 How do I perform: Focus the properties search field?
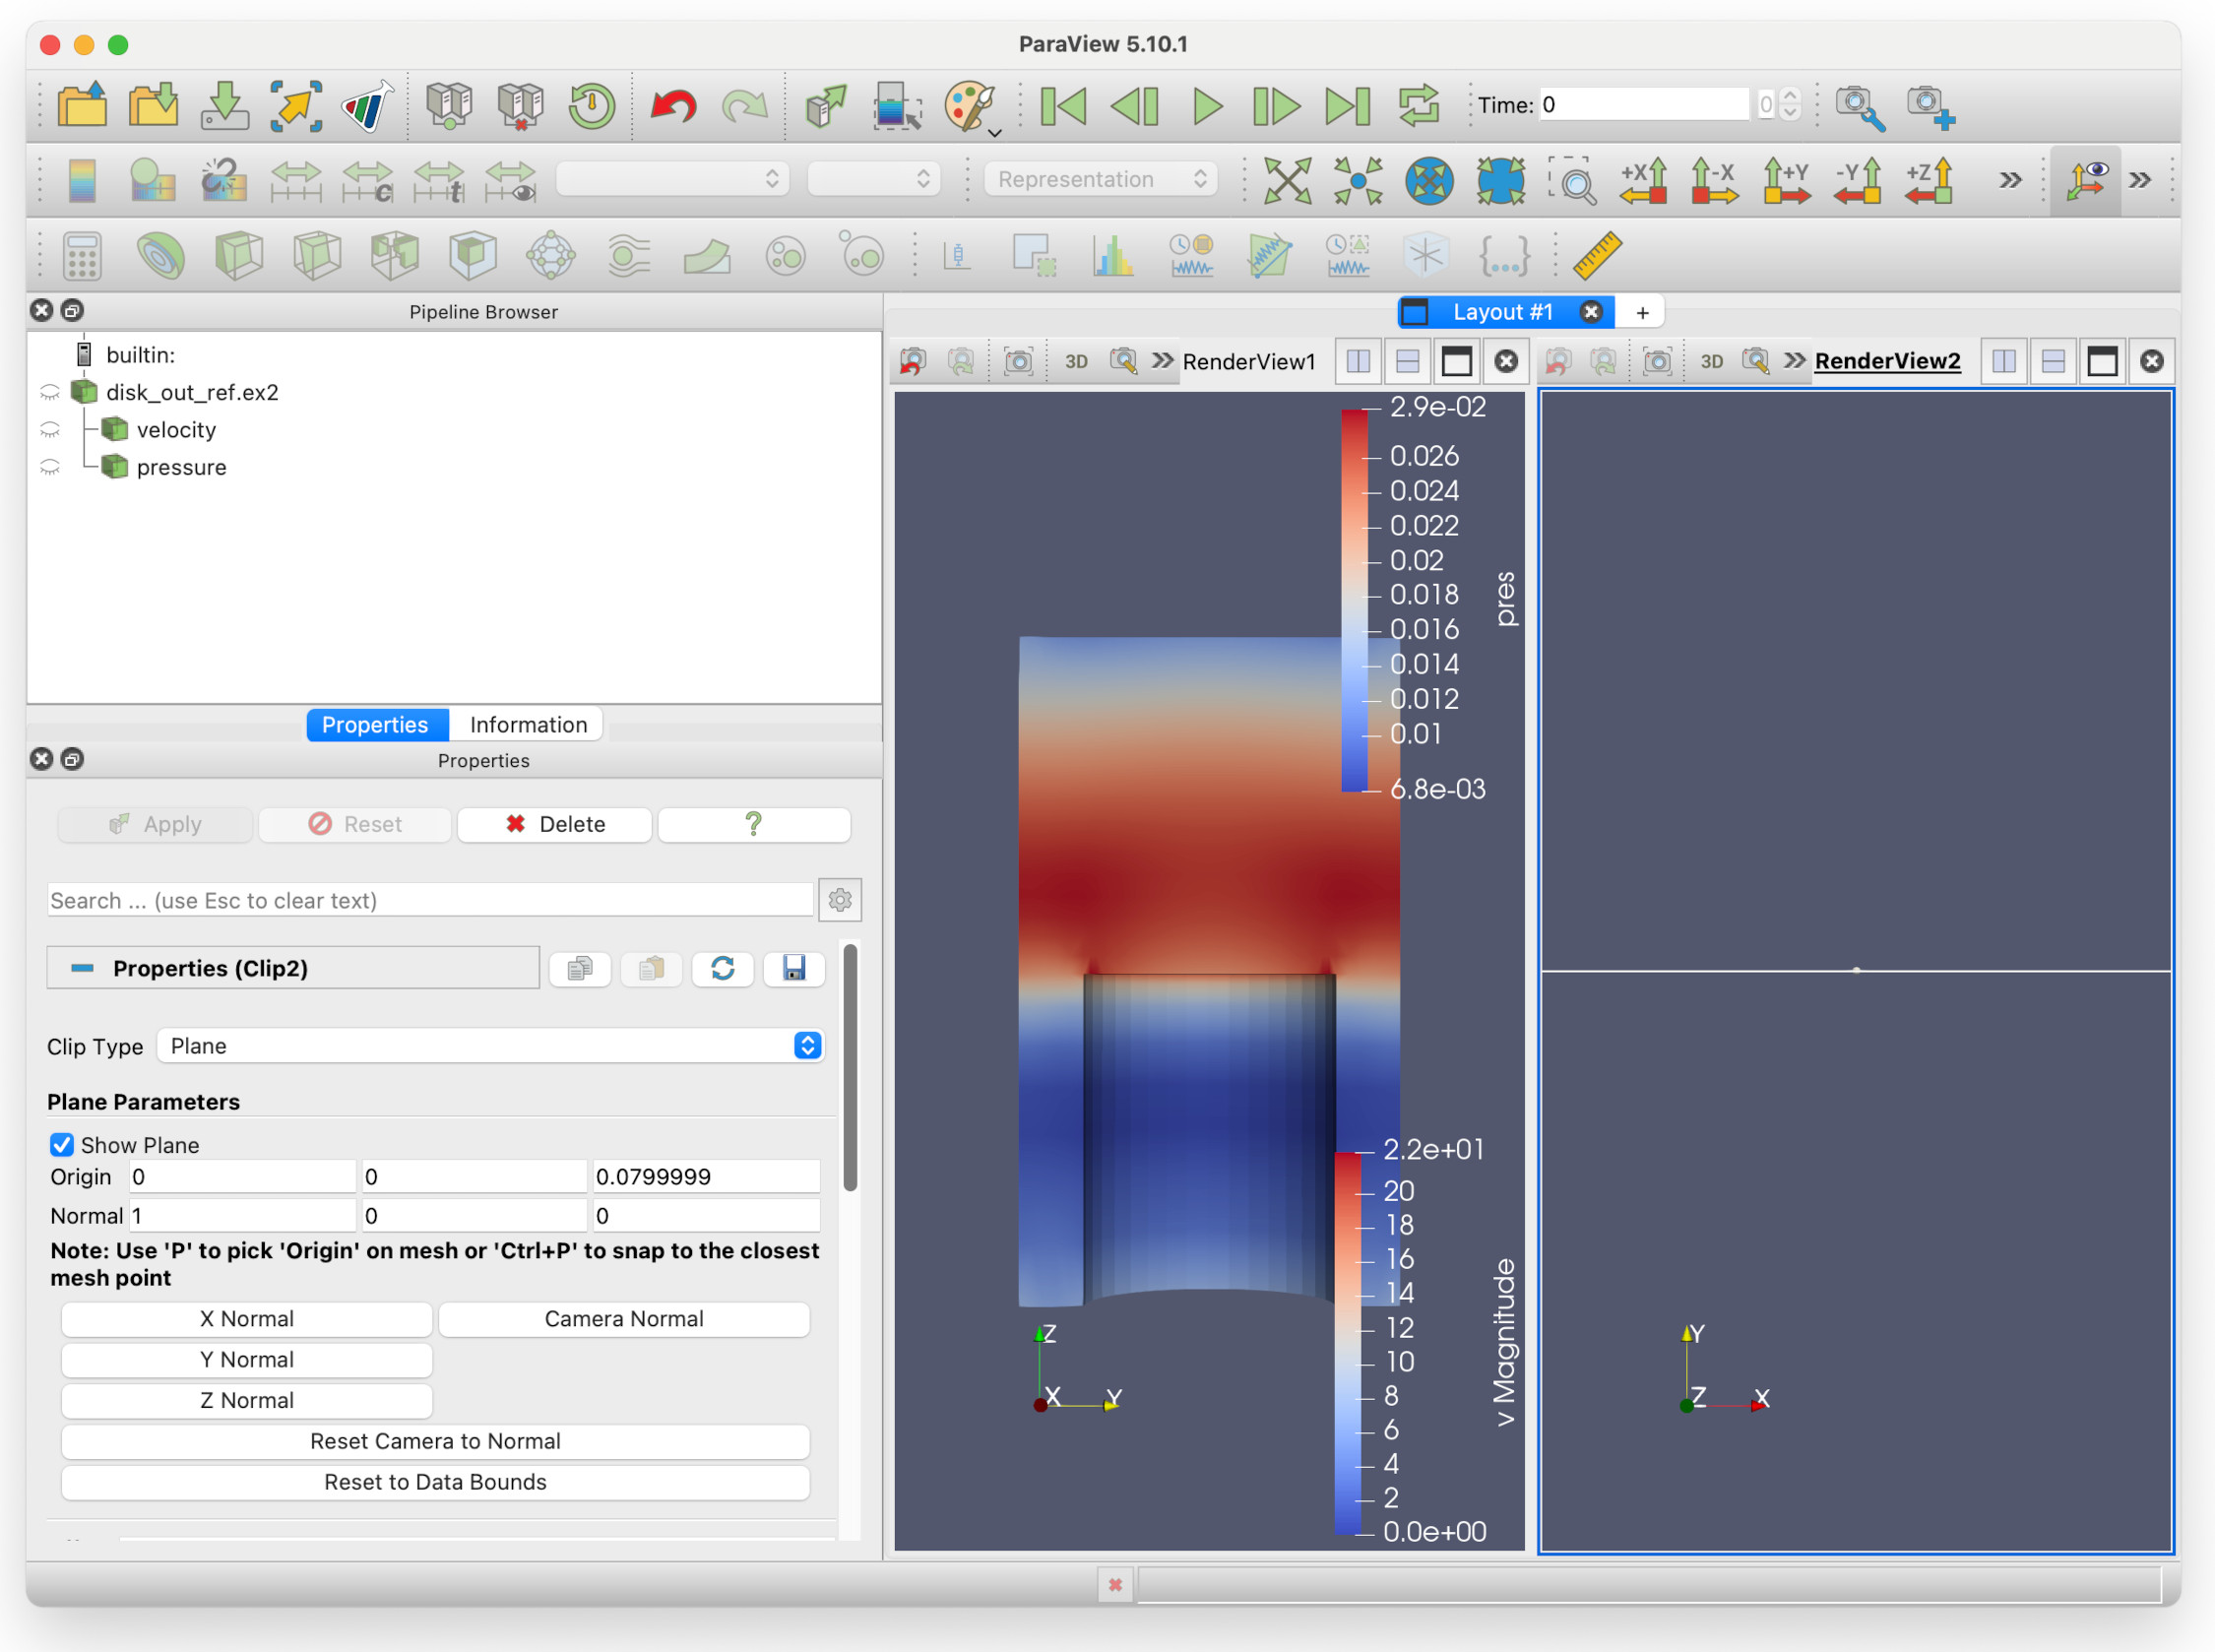point(430,900)
